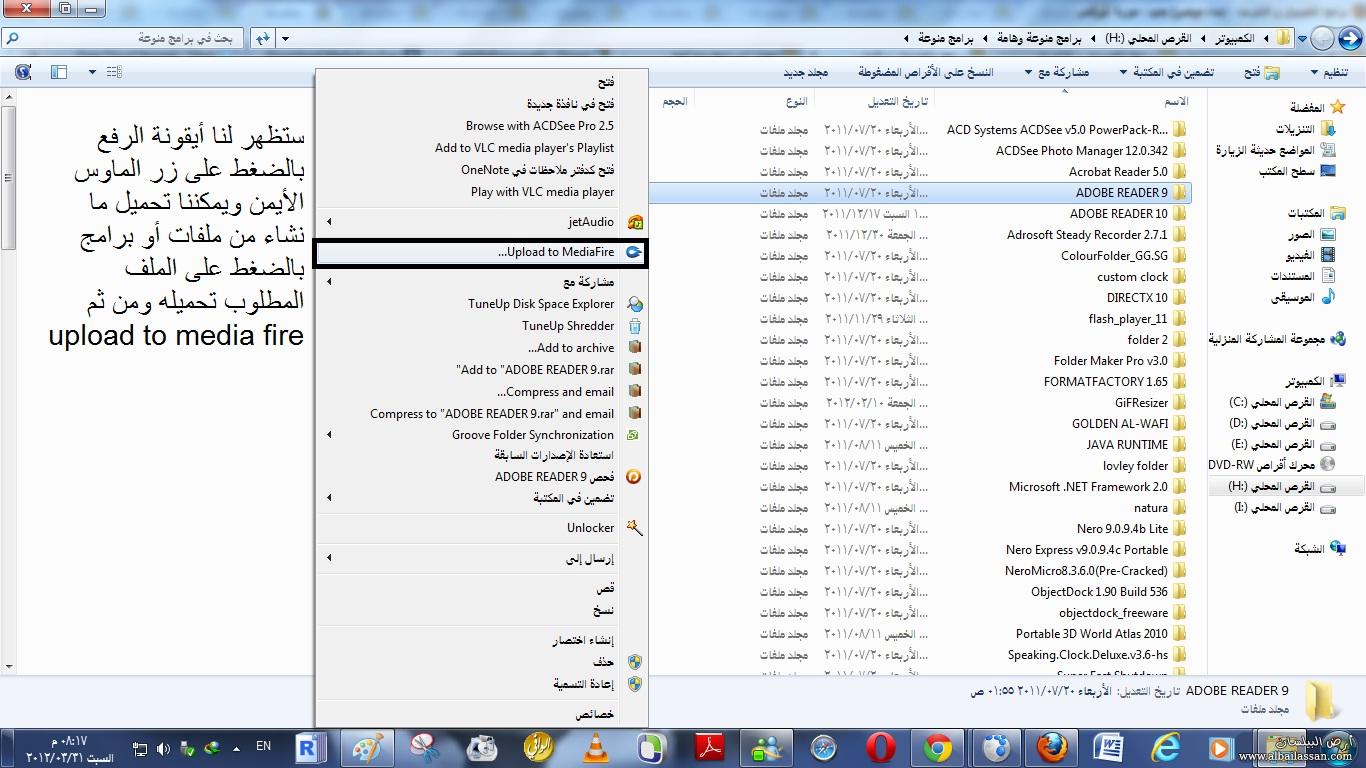Open Adobe Reader from the taskbar
The image size is (1366, 768).
pyautogui.click(x=711, y=747)
